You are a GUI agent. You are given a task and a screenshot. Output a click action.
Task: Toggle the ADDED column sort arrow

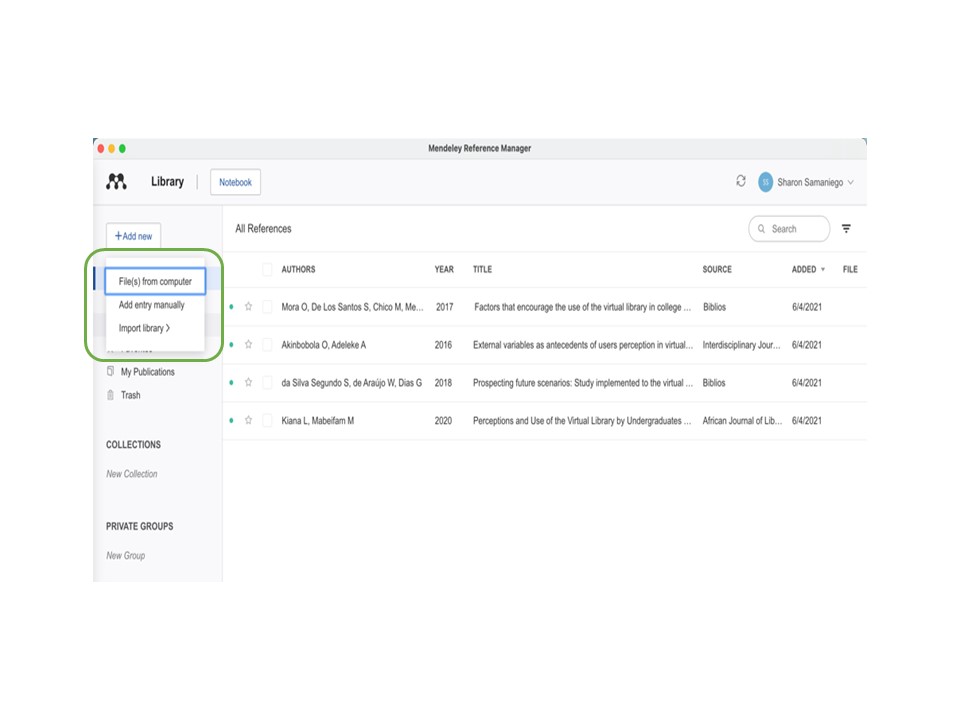pyautogui.click(x=823, y=269)
